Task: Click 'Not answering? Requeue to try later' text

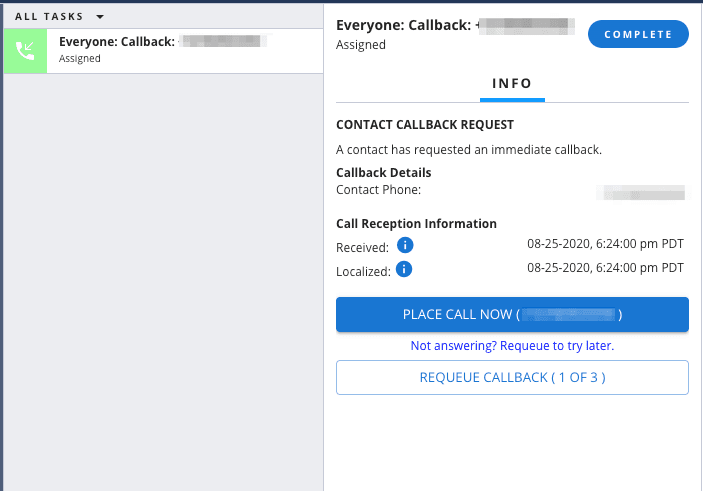Action: tap(512, 346)
